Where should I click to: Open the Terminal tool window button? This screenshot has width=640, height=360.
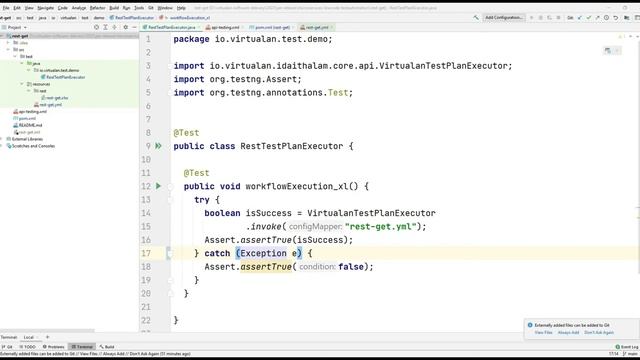tap(82, 347)
